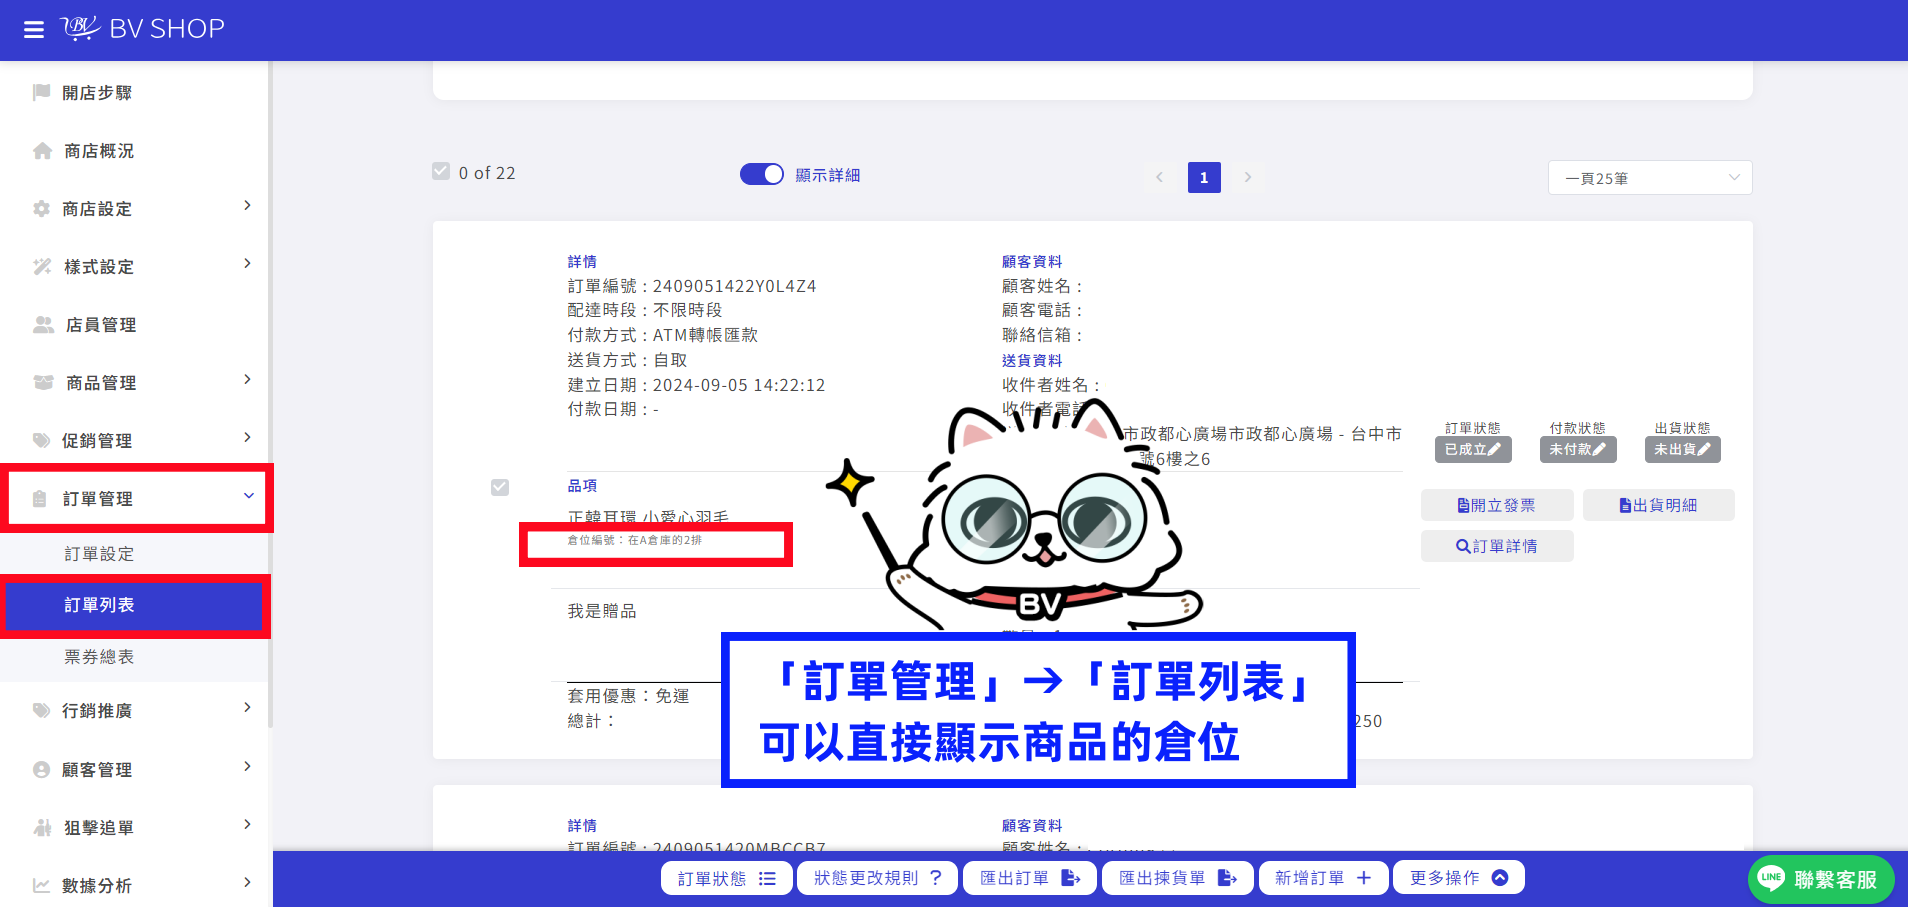Click the 行銷推廣 tag icon
The height and width of the screenshot is (907, 1908).
tap(41, 711)
